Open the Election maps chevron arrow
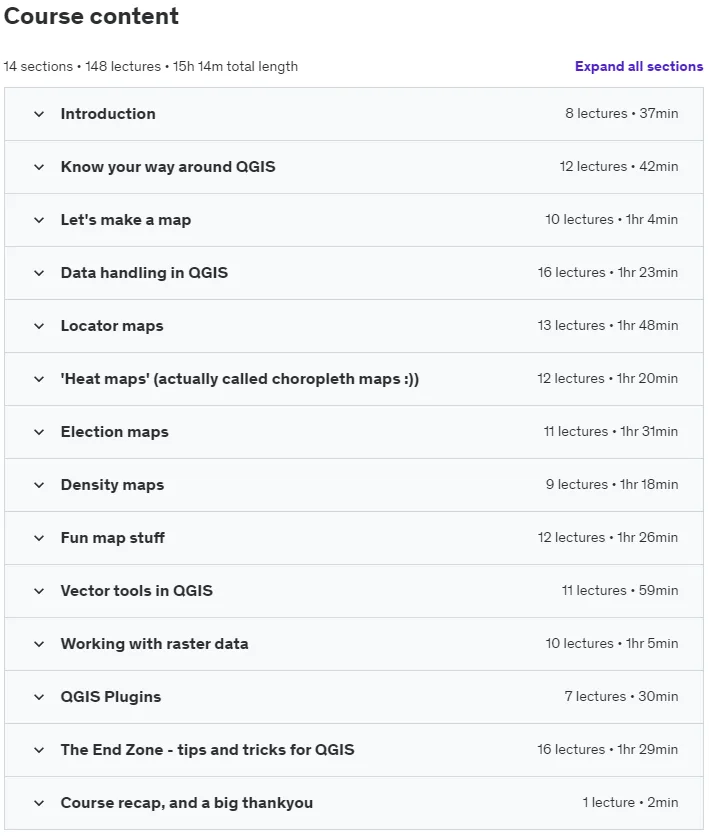This screenshot has height=837, width=709. 39,432
